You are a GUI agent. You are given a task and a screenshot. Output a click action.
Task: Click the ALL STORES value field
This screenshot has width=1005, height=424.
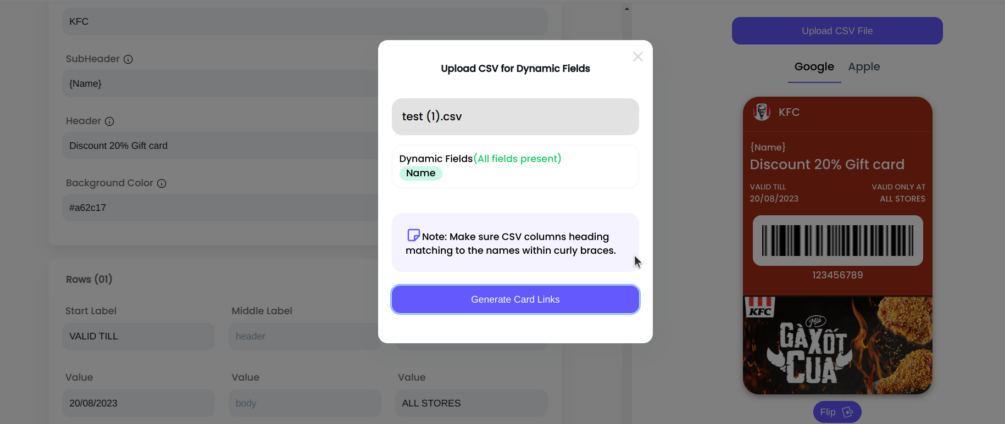tap(471, 403)
